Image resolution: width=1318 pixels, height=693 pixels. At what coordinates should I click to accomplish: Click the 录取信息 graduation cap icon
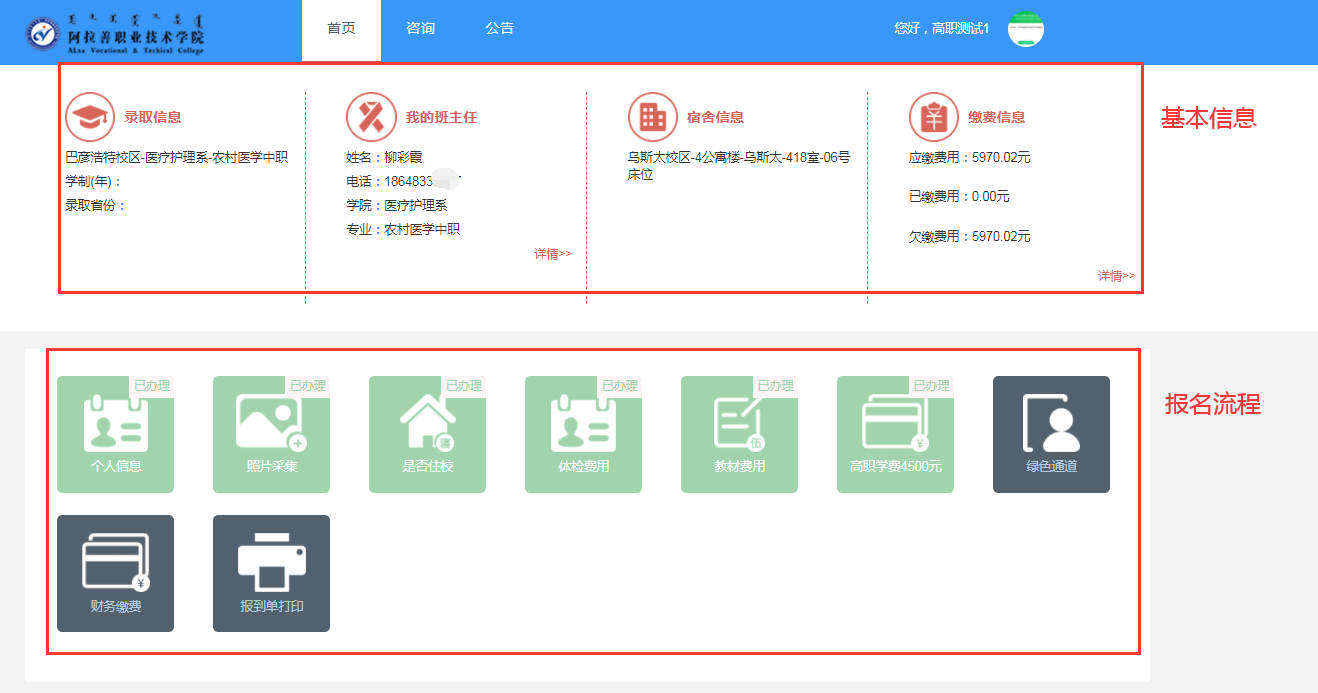(90, 117)
